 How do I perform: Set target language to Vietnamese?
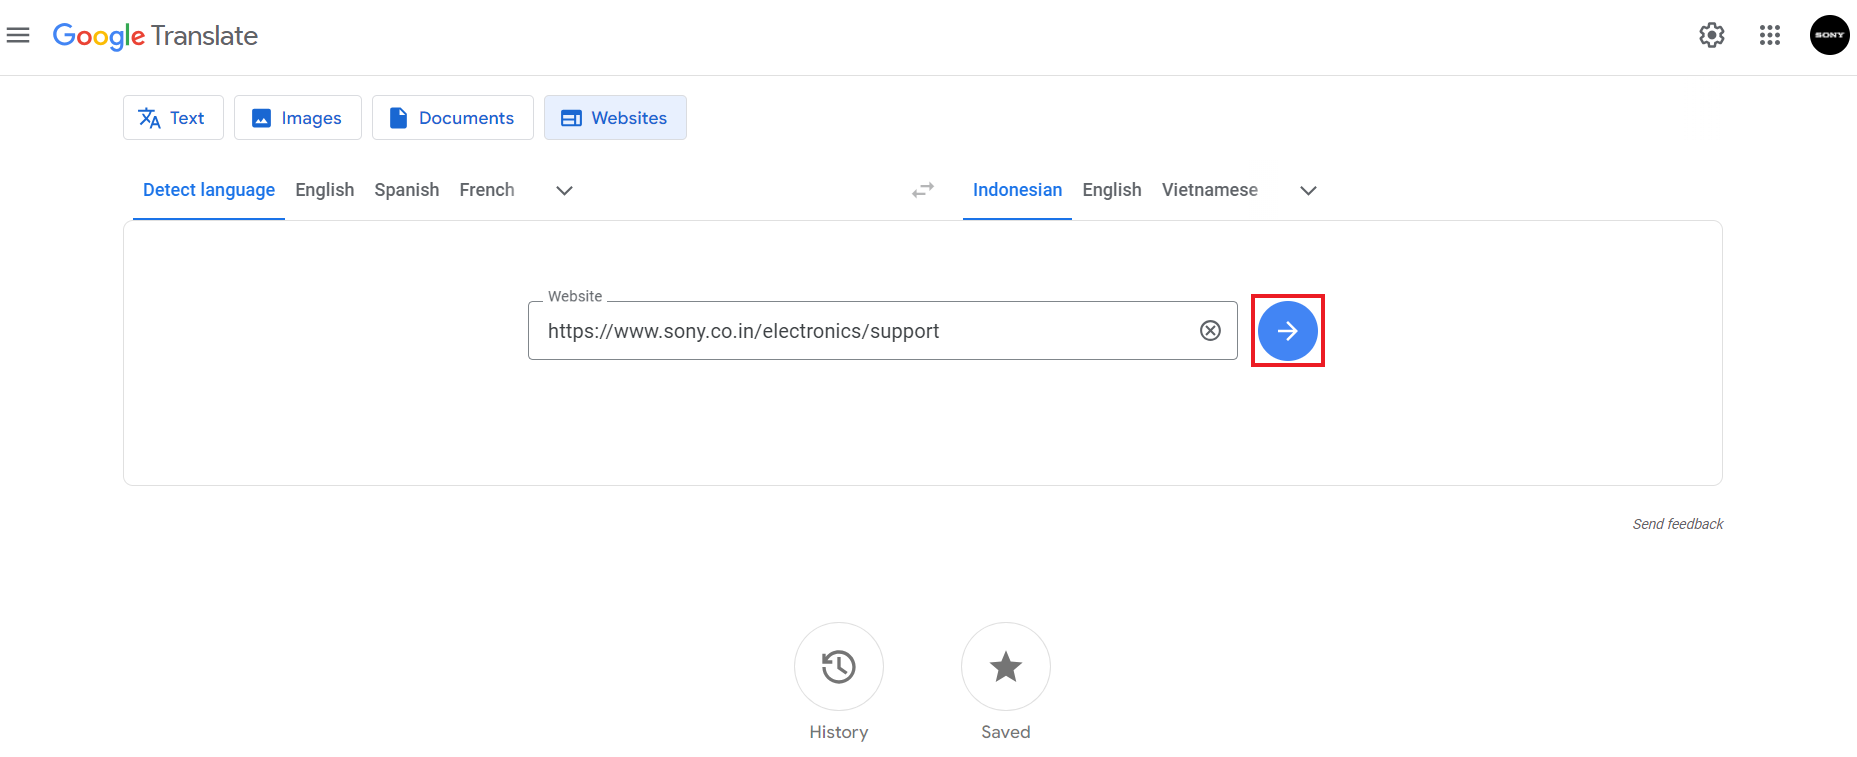click(1209, 190)
